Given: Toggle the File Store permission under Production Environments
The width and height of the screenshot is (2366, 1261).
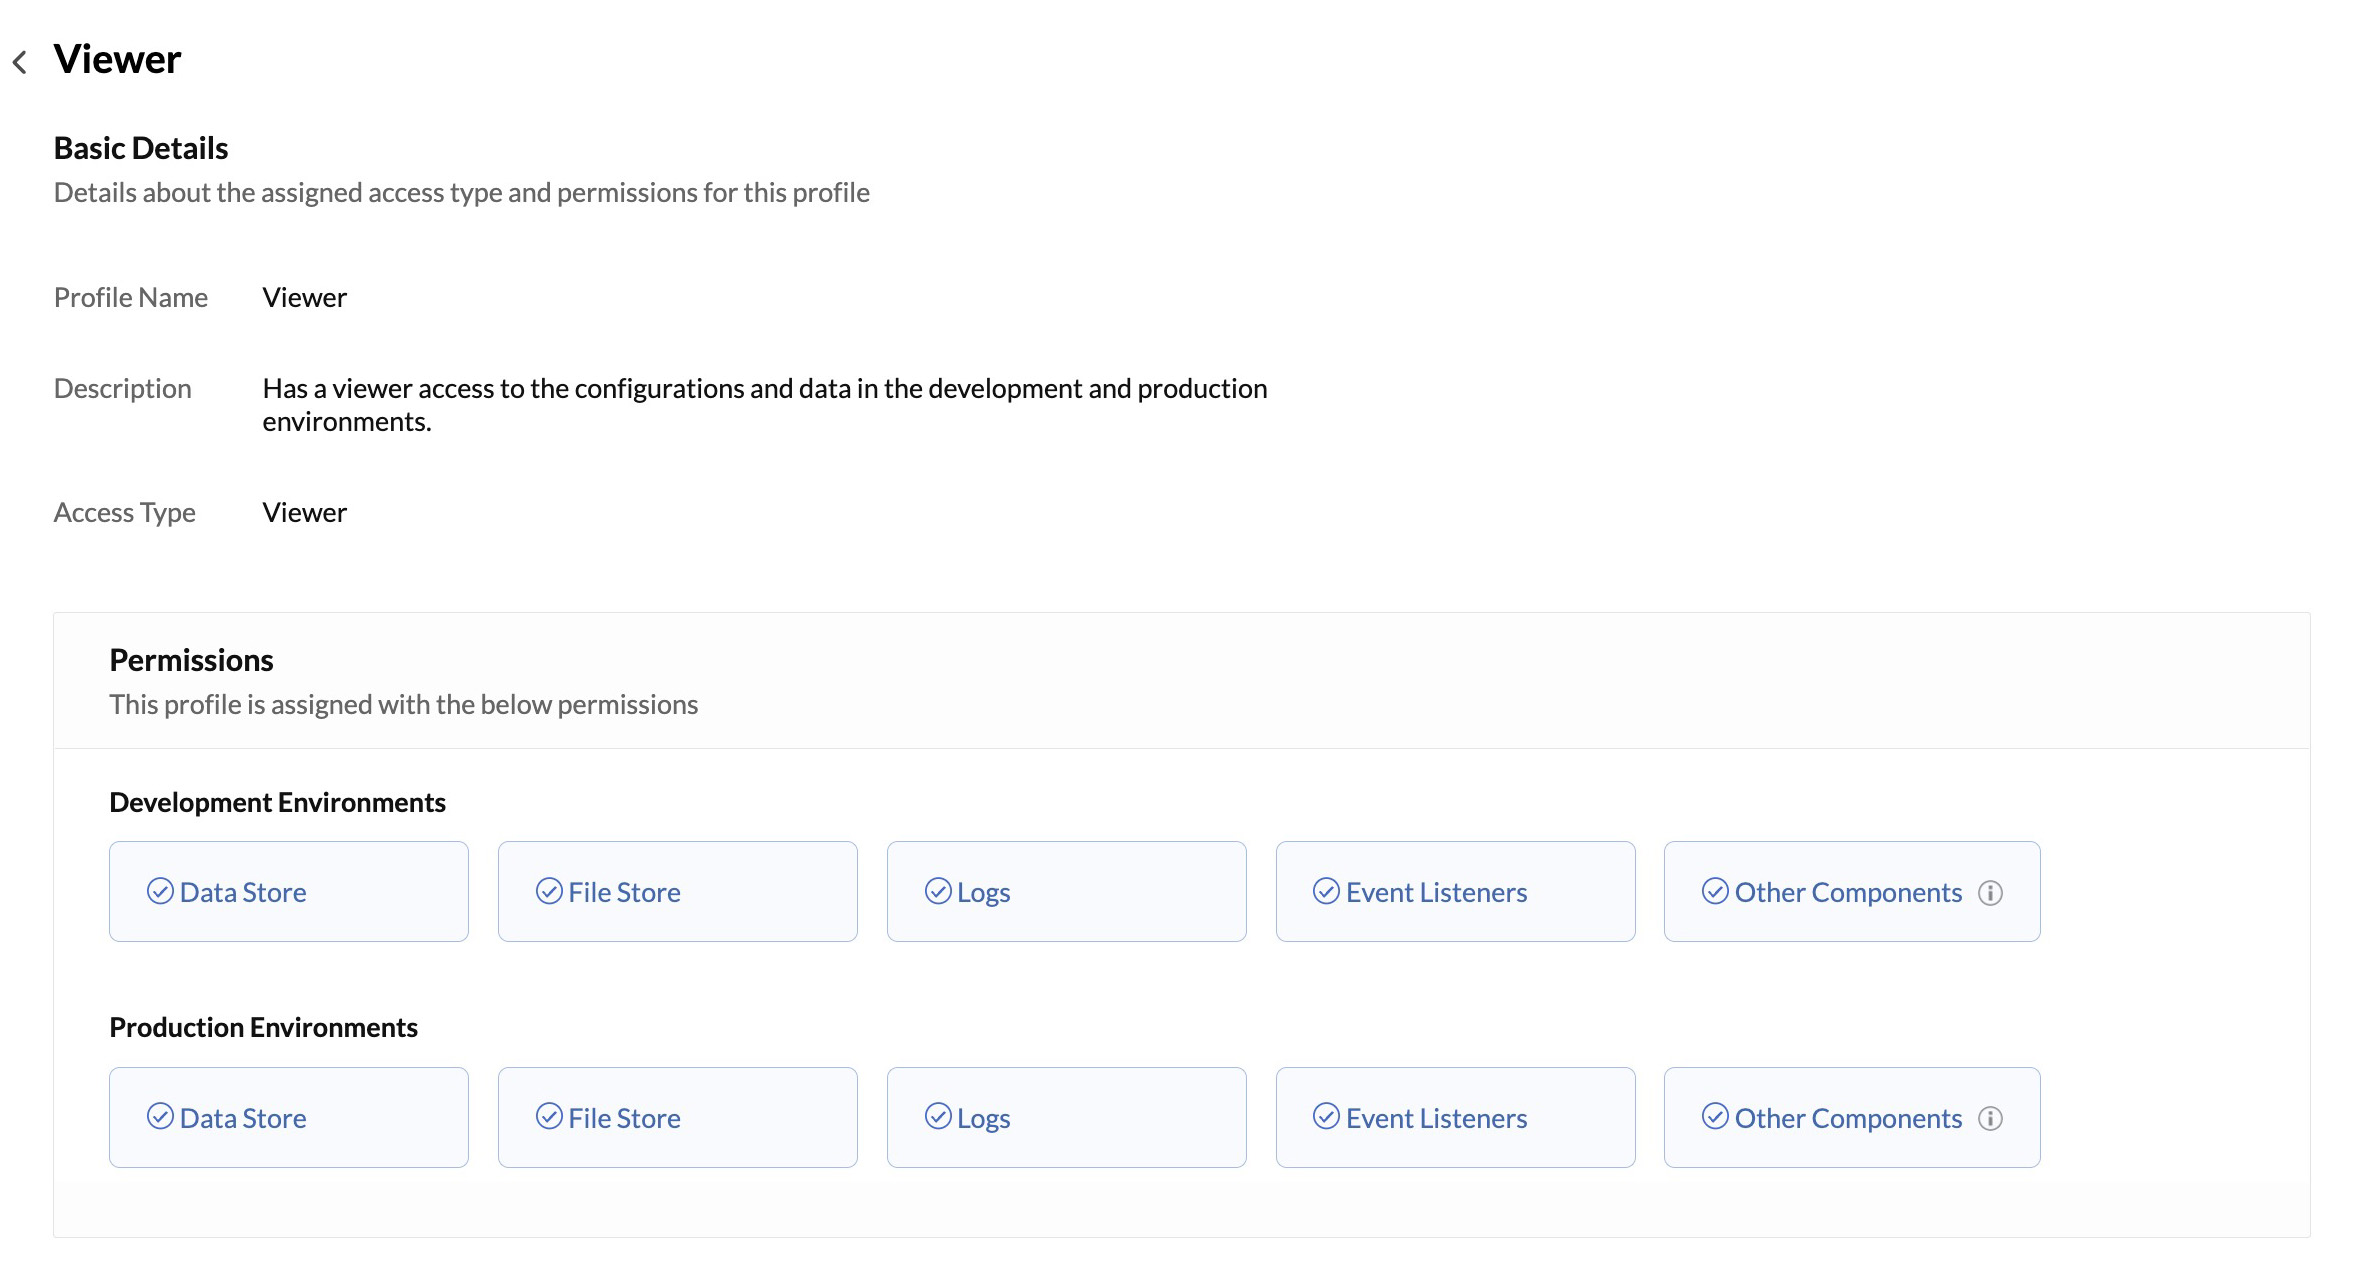Looking at the screenshot, I should pos(677,1116).
